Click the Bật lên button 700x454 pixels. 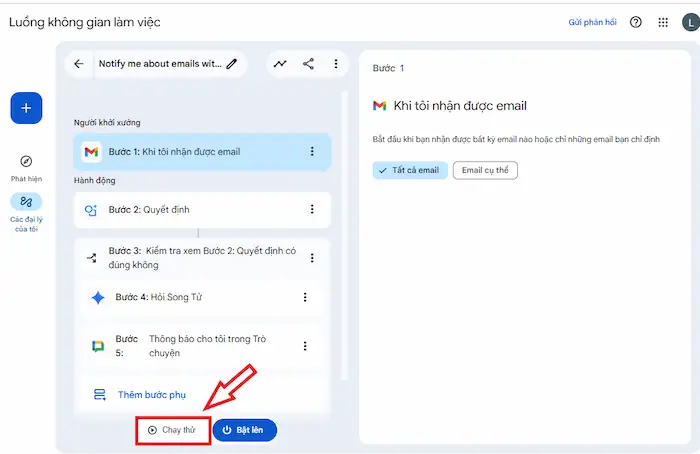pyautogui.click(x=245, y=430)
